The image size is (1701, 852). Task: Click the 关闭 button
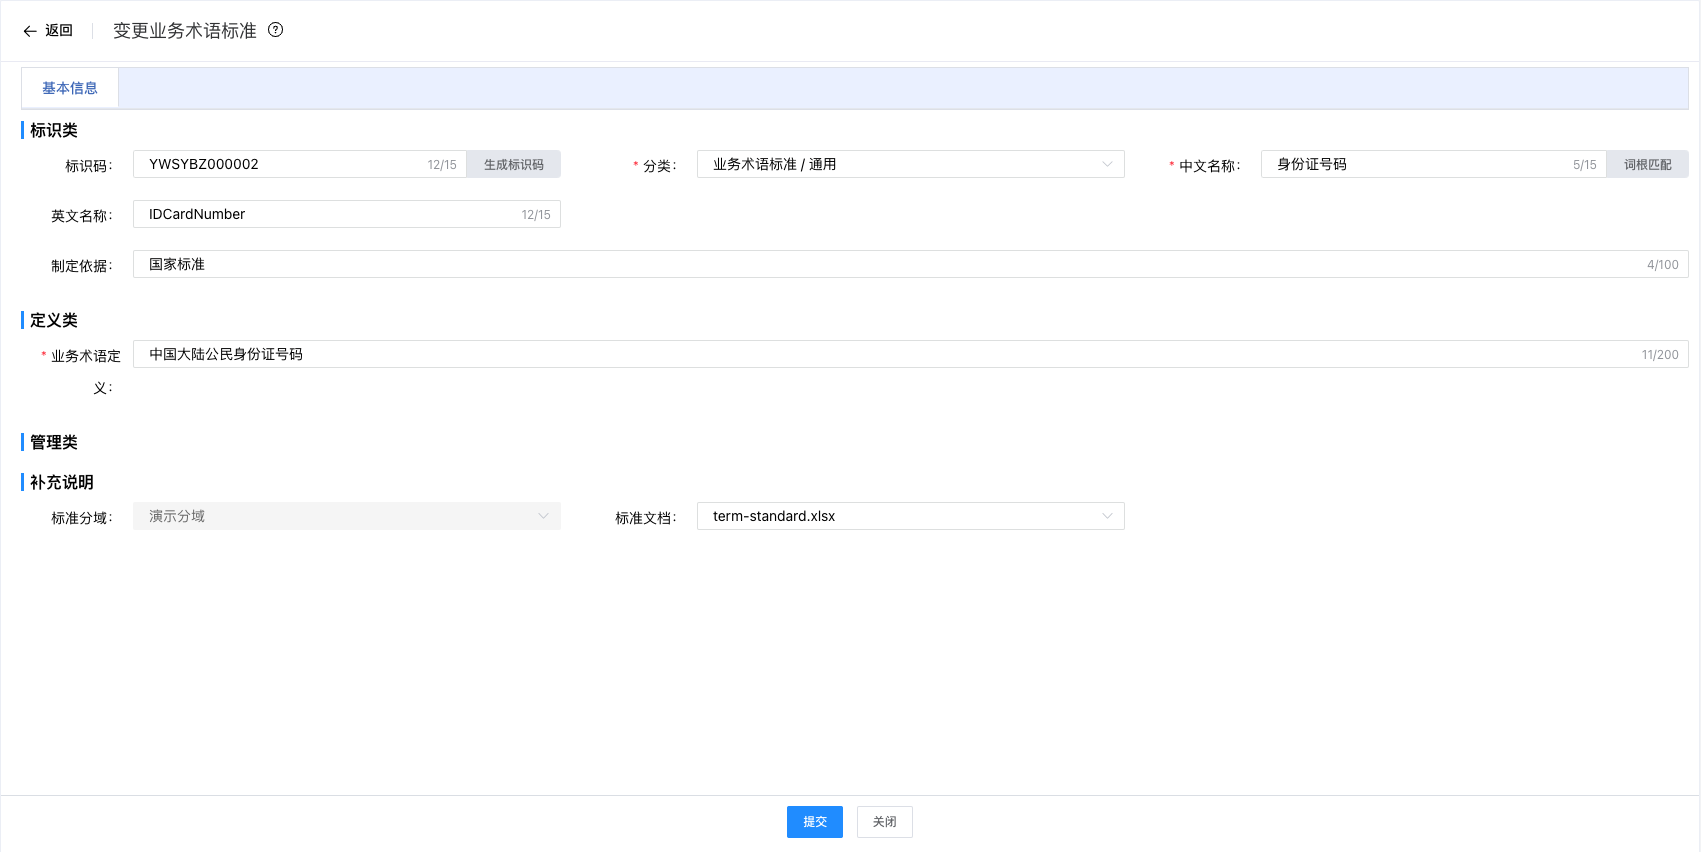884,822
